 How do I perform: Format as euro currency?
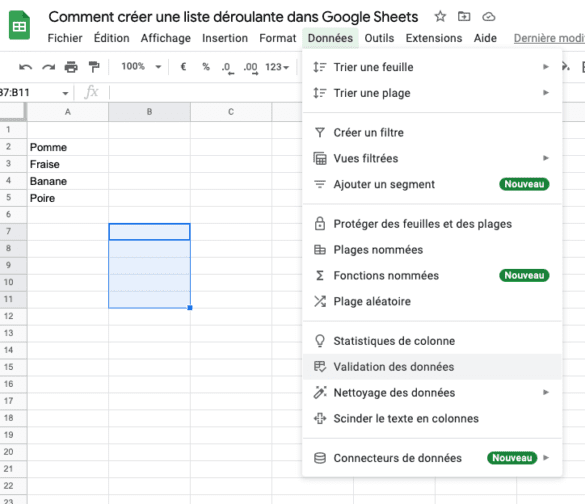183,67
